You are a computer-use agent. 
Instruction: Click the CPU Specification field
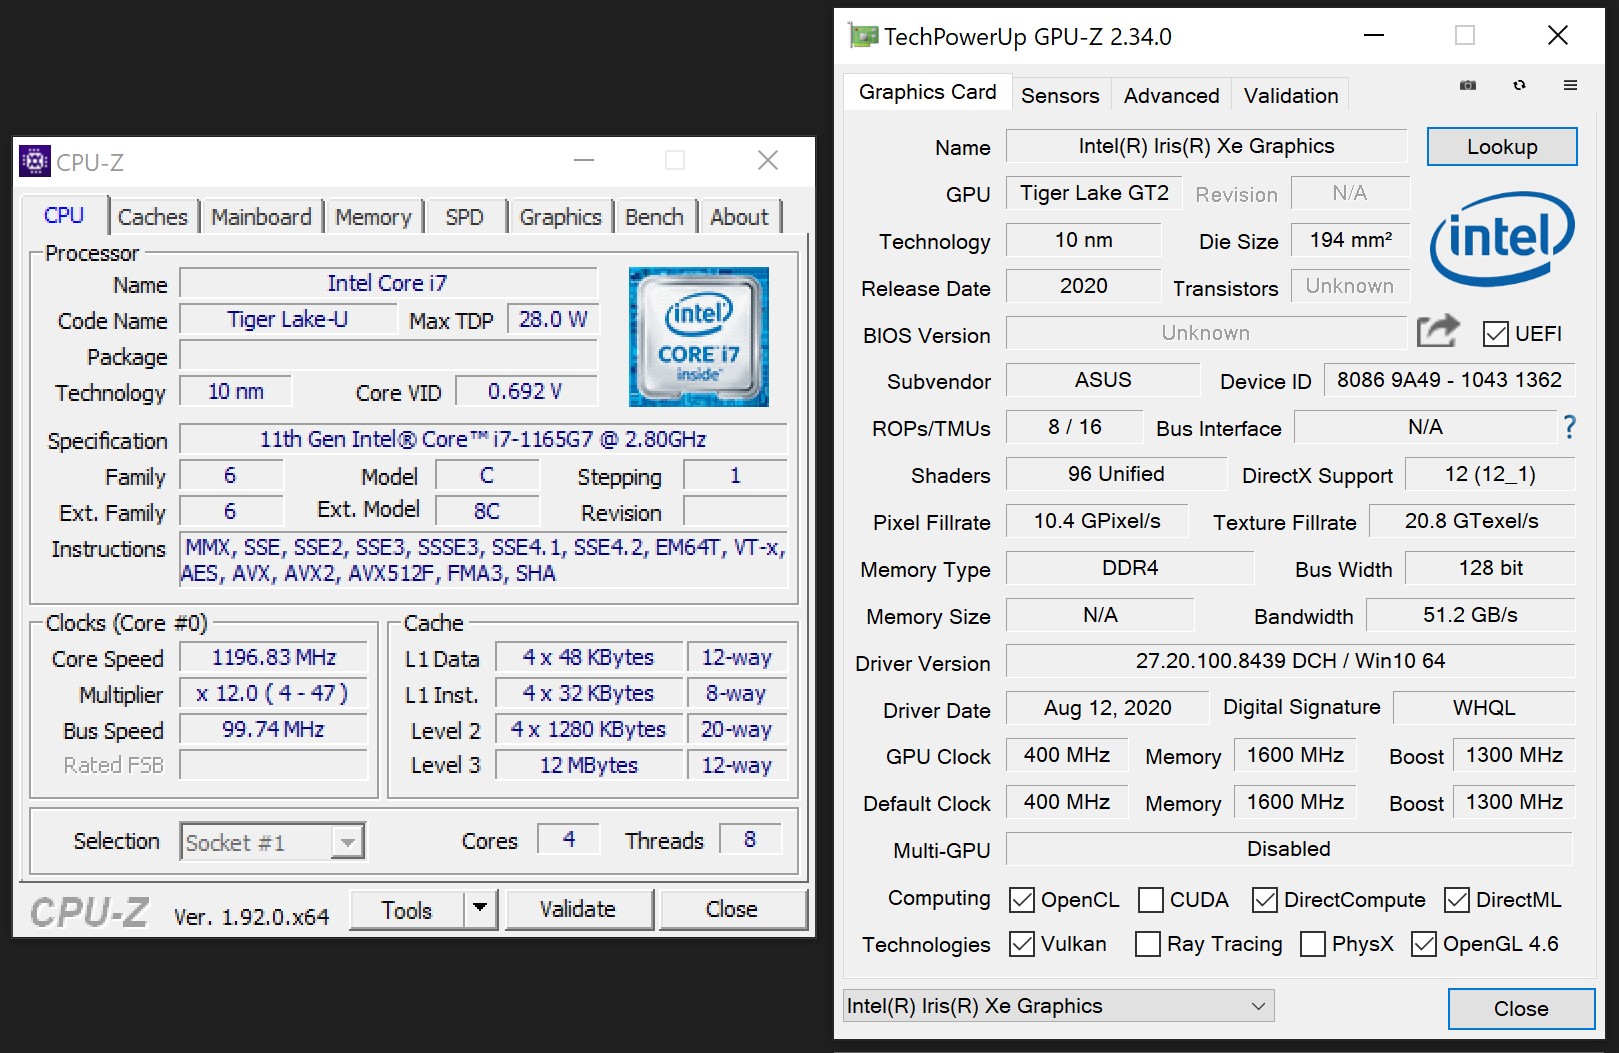point(483,439)
